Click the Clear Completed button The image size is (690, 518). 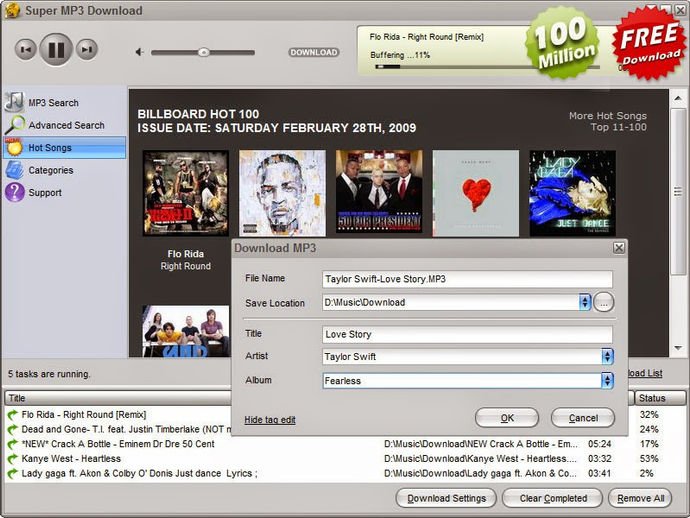click(x=553, y=499)
